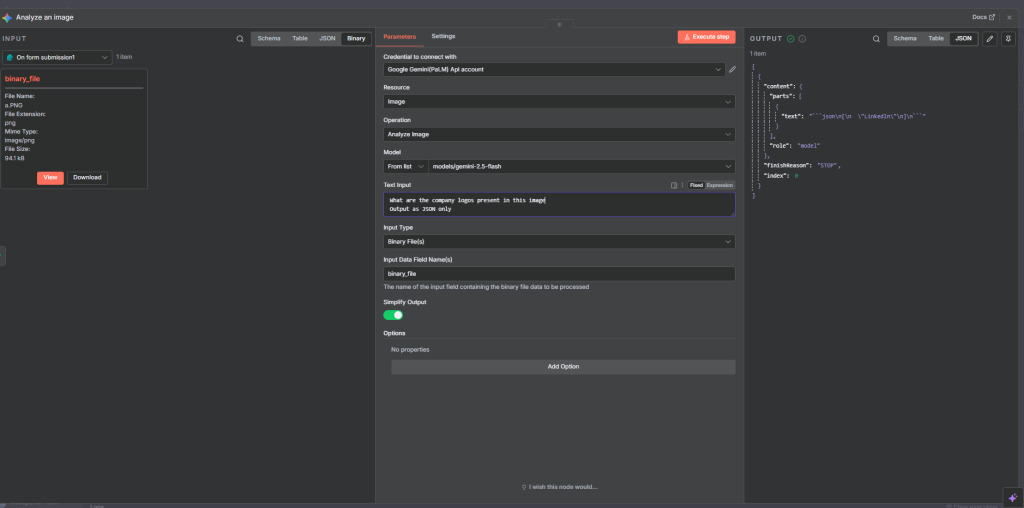Image resolution: width=1024 pixels, height=508 pixels.
Task: Expand the Operation dropdown showing Analyze Image
Action: [559, 133]
